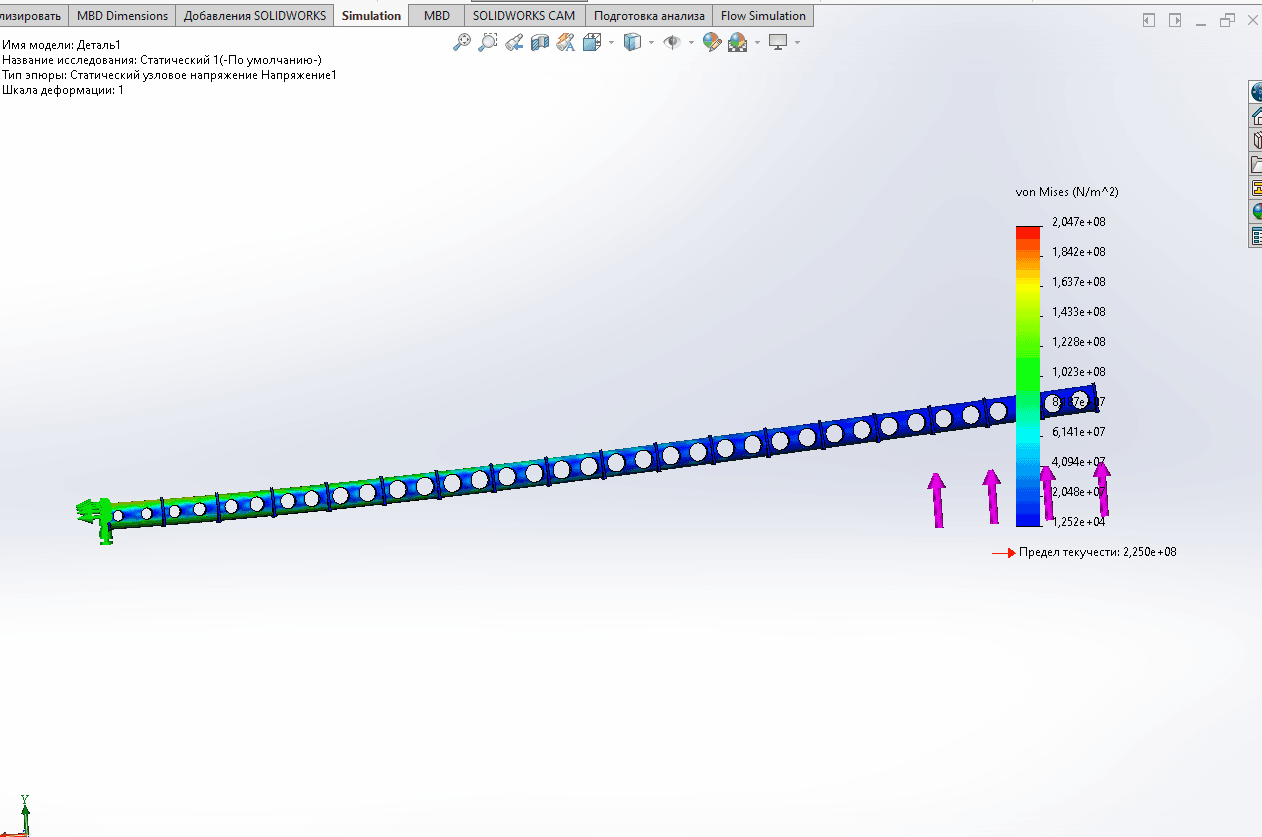Open the Custom Properties task pane icon
The height and width of the screenshot is (837, 1262).
point(1256,236)
